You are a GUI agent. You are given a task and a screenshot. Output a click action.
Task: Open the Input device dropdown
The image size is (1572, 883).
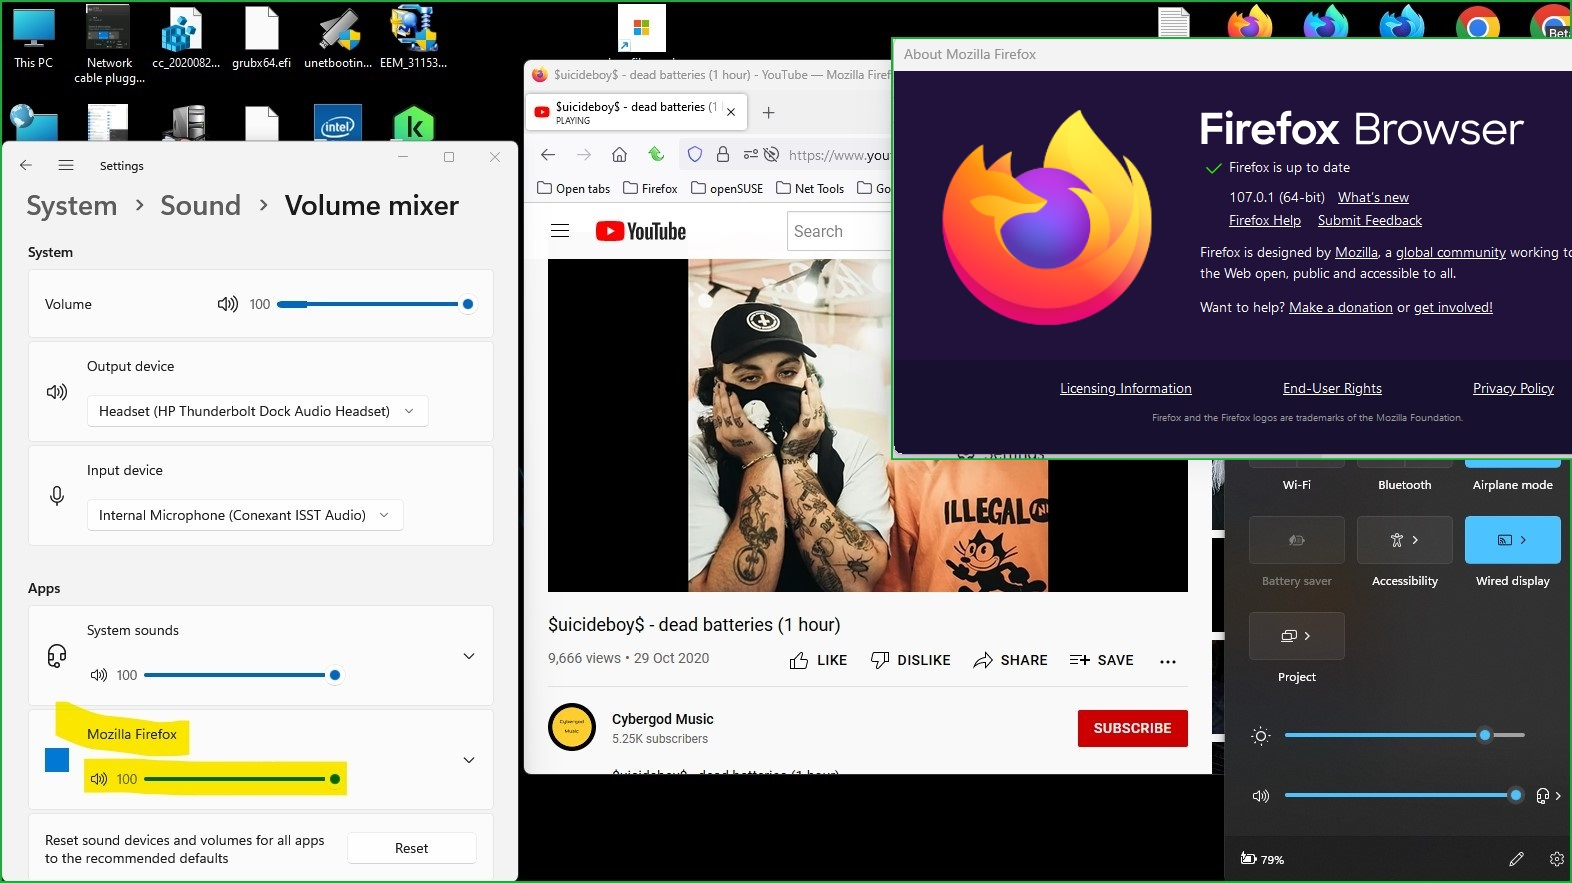coord(245,515)
